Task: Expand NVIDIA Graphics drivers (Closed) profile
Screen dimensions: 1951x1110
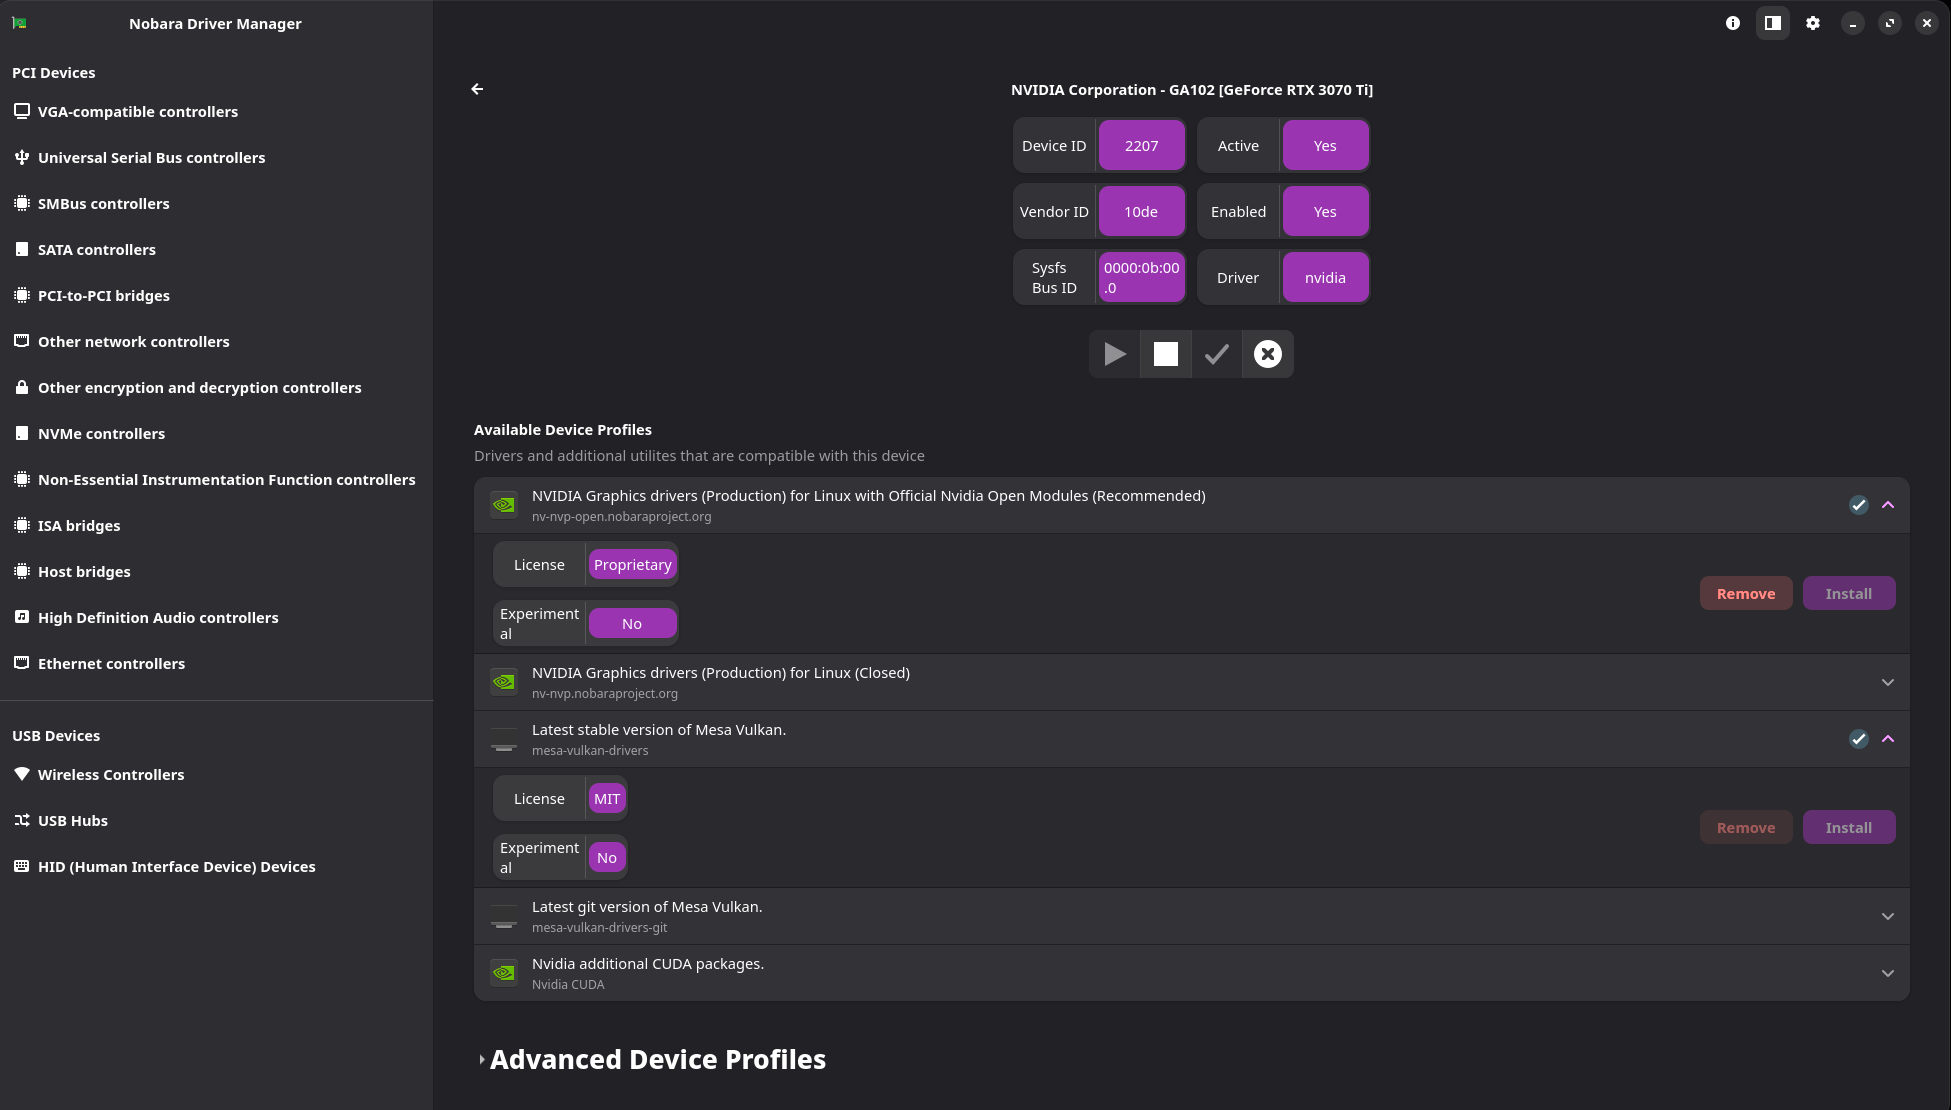Action: (x=1888, y=682)
